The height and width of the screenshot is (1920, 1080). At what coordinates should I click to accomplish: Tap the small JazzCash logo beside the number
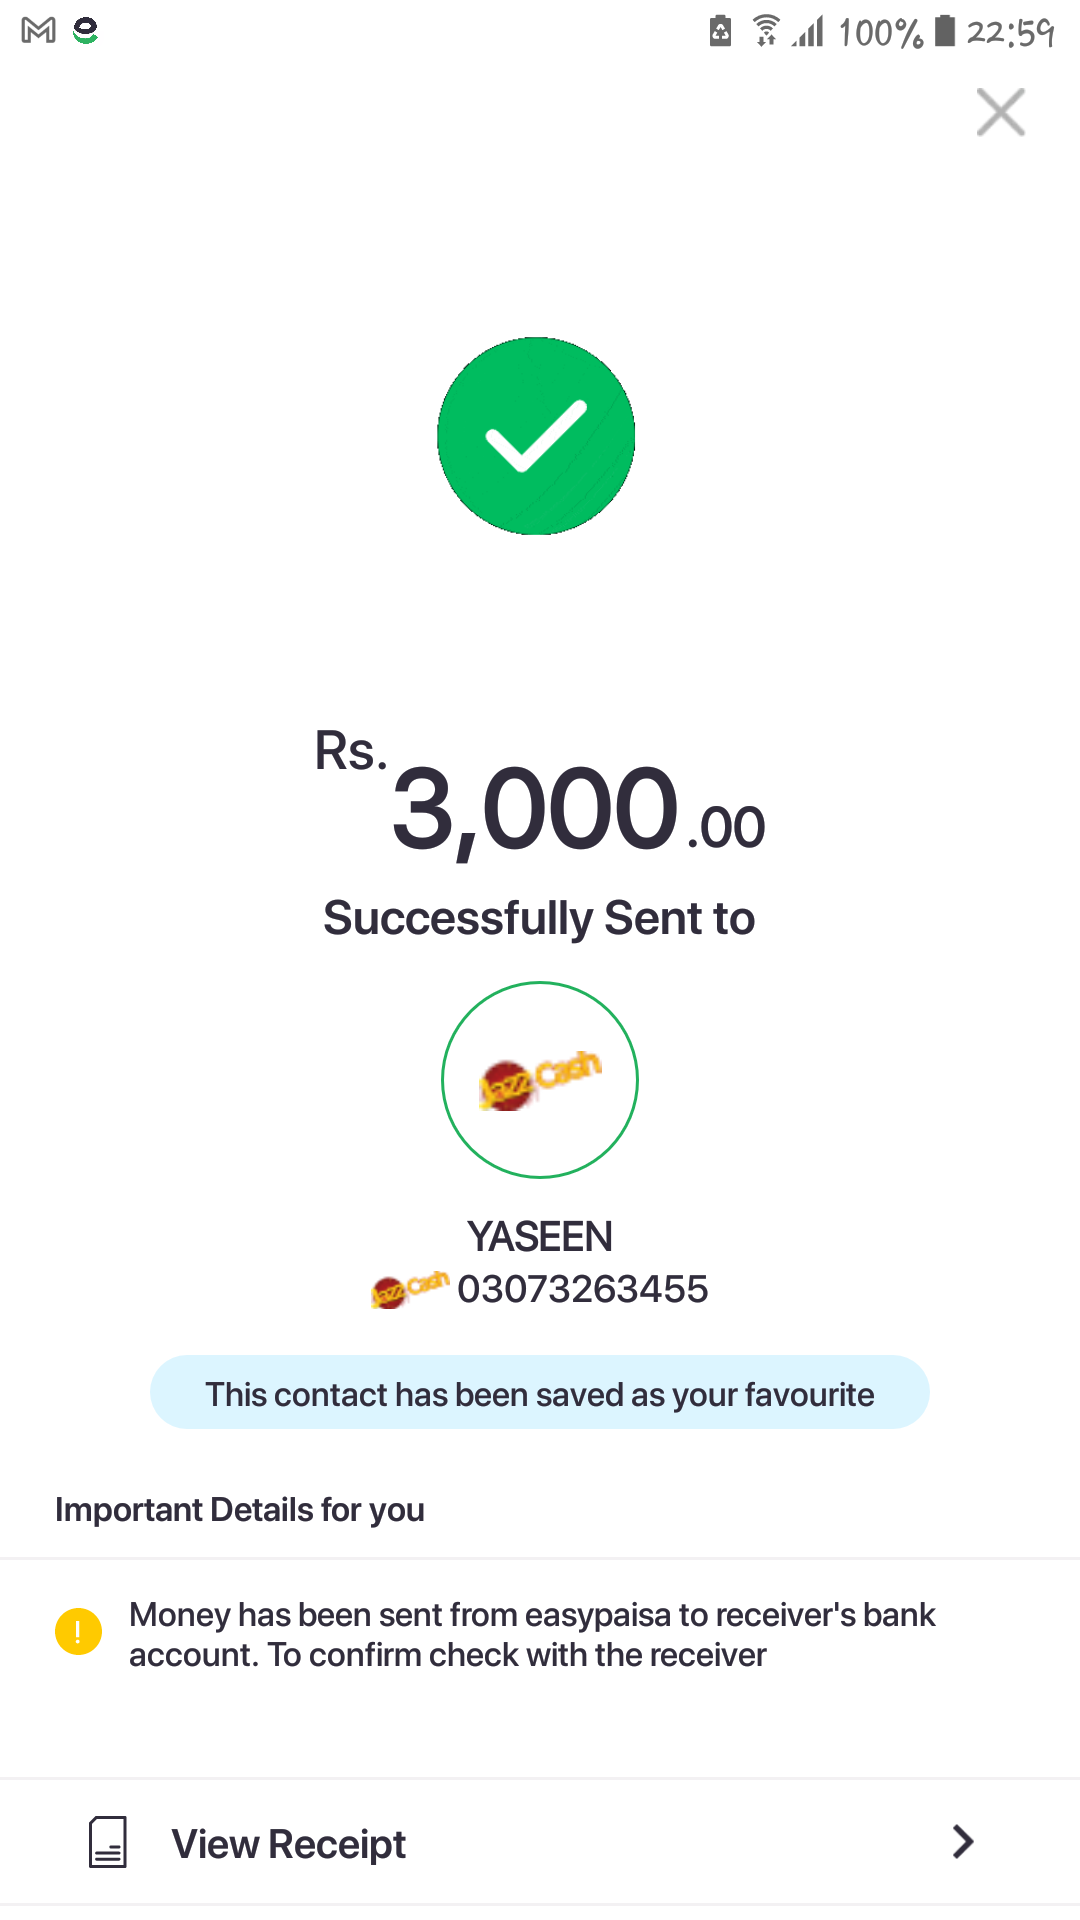tap(410, 1289)
